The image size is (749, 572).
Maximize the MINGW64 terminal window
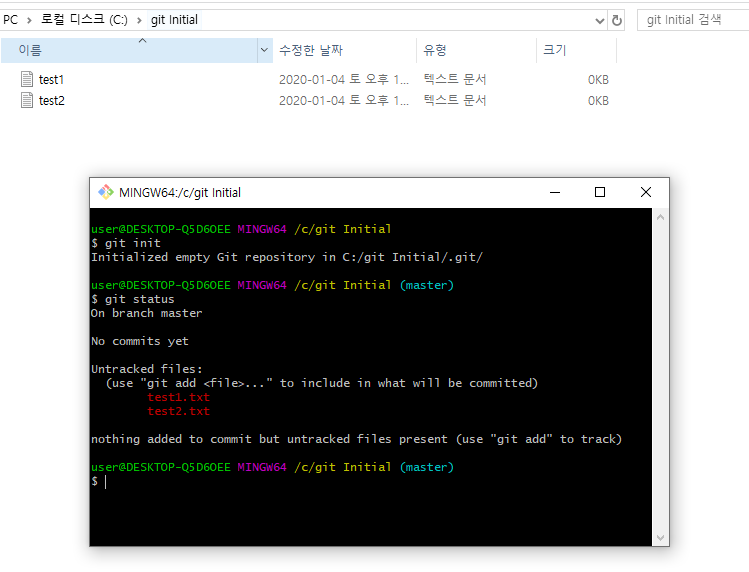600,192
